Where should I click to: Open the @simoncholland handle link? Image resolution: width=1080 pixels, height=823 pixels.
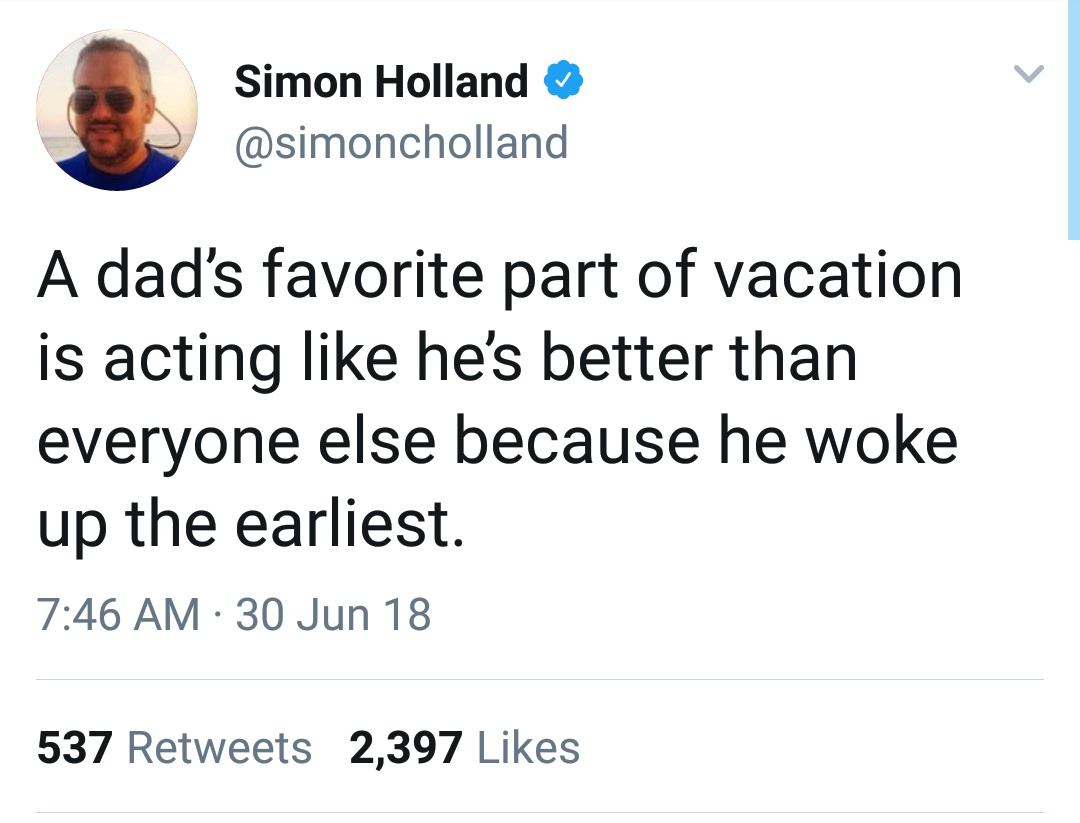tap(400, 142)
